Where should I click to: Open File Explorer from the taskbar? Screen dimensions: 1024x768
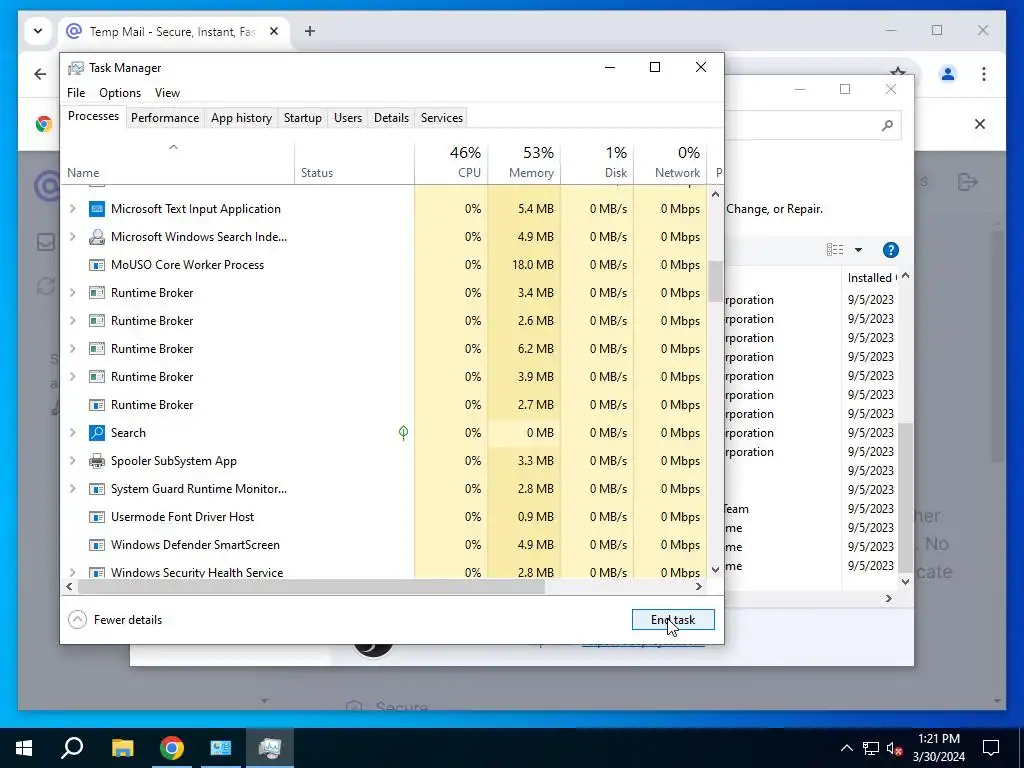click(x=122, y=748)
